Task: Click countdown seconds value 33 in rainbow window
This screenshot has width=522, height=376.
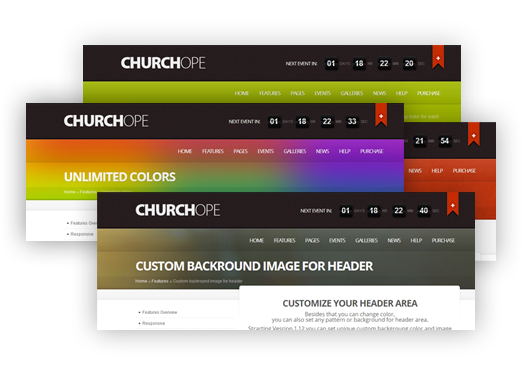Action: tap(352, 121)
